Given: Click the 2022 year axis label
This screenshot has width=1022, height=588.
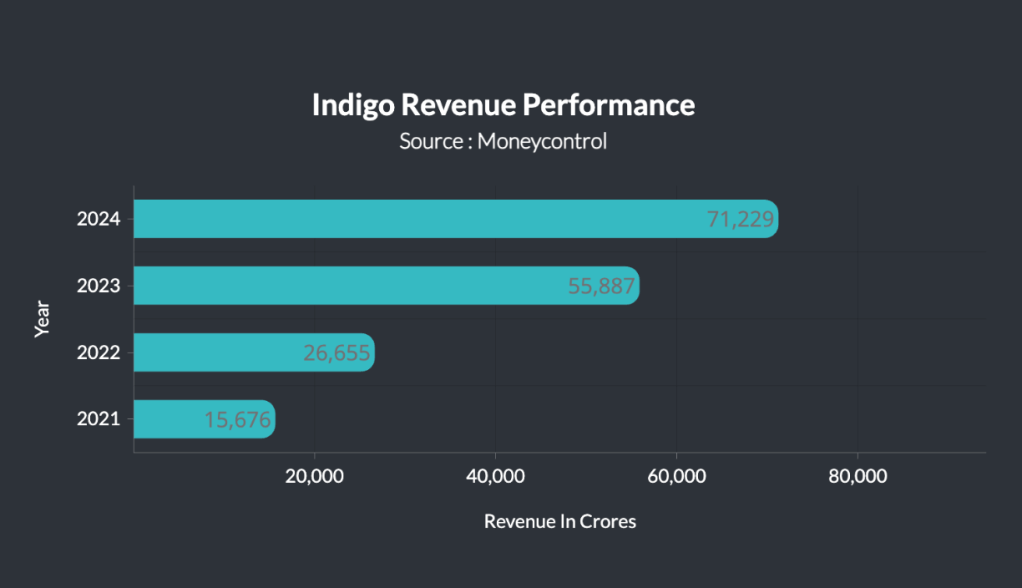Looking at the screenshot, I should [x=98, y=353].
